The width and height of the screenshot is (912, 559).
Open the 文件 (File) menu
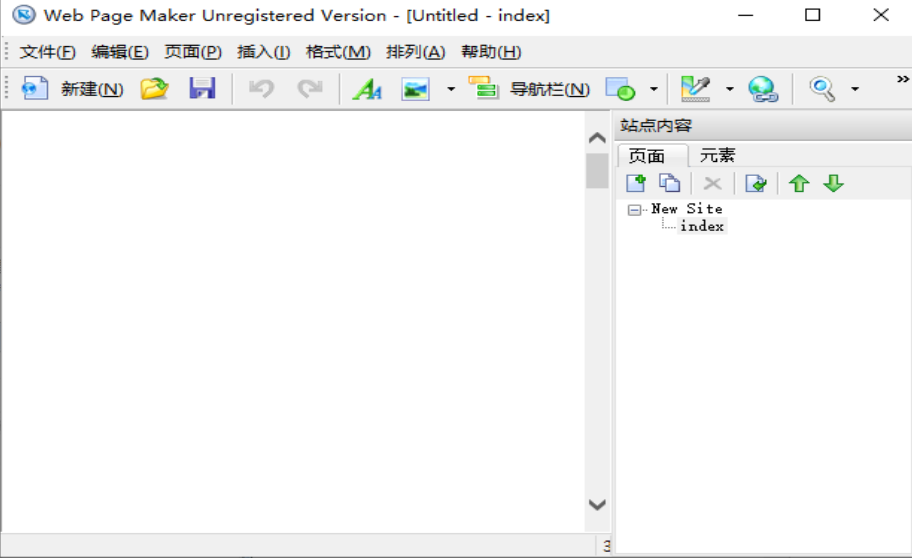47,52
